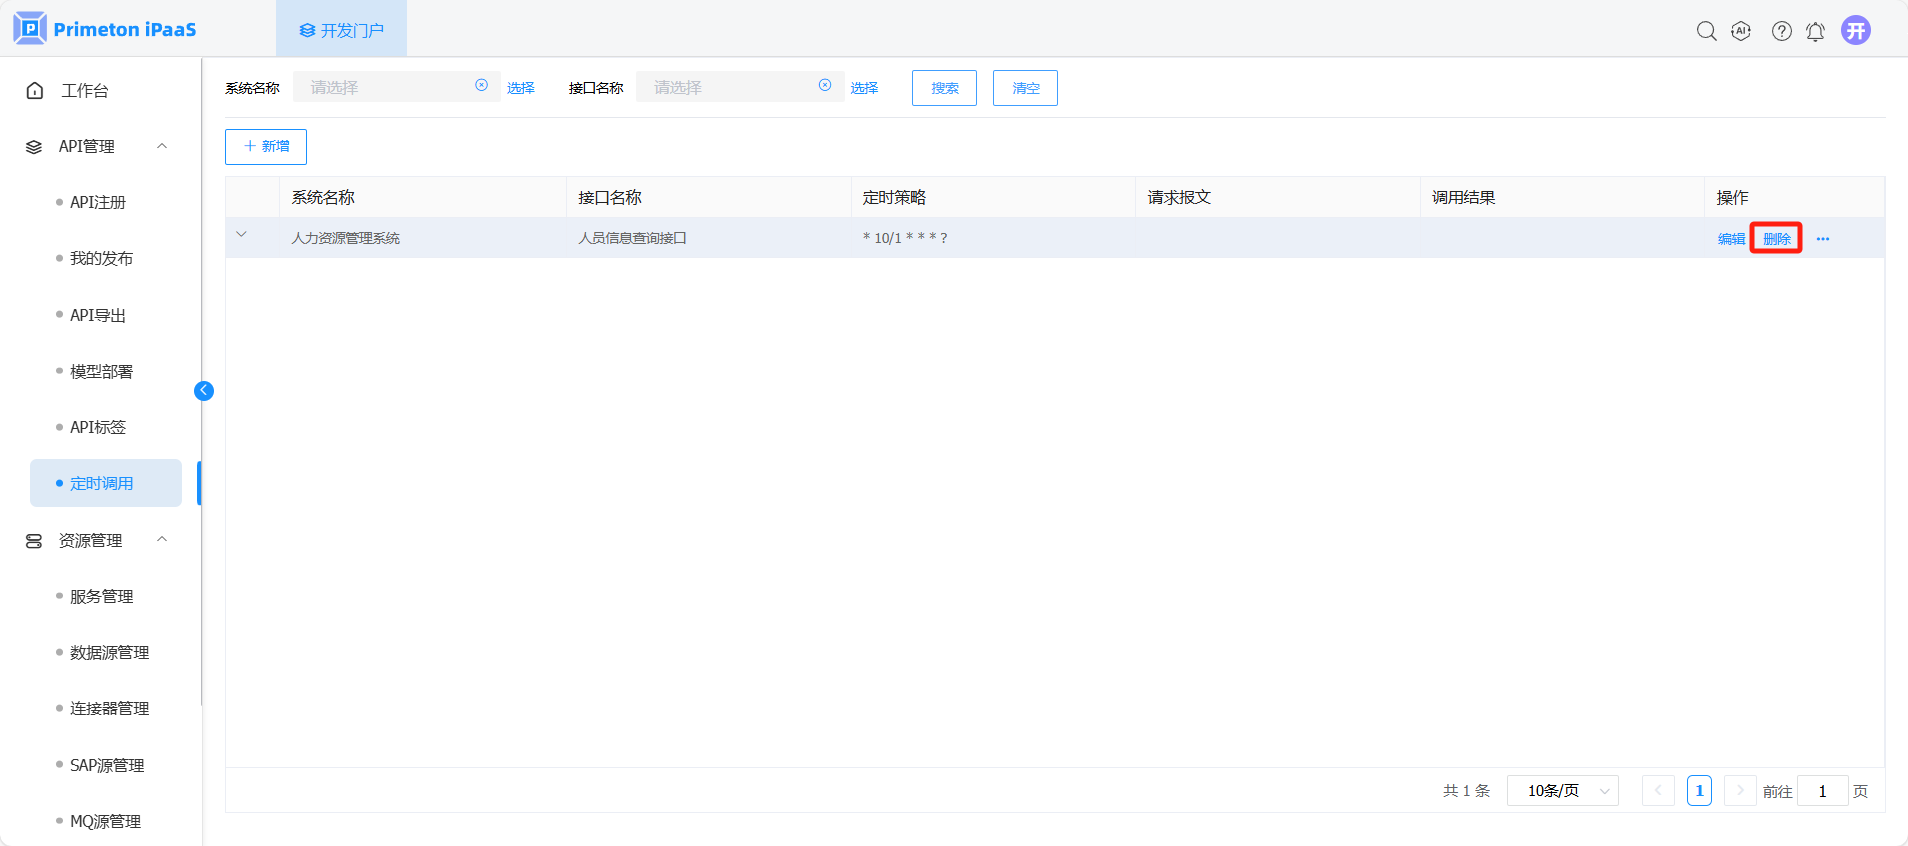Open more actions ellipsis in the table row
The image size is (1908, 846).
pos(1823,239)
